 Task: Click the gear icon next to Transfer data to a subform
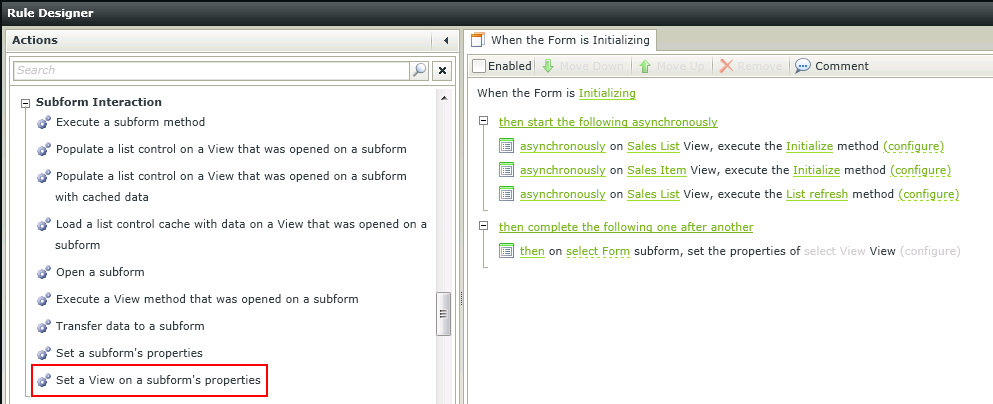(44, 327)
